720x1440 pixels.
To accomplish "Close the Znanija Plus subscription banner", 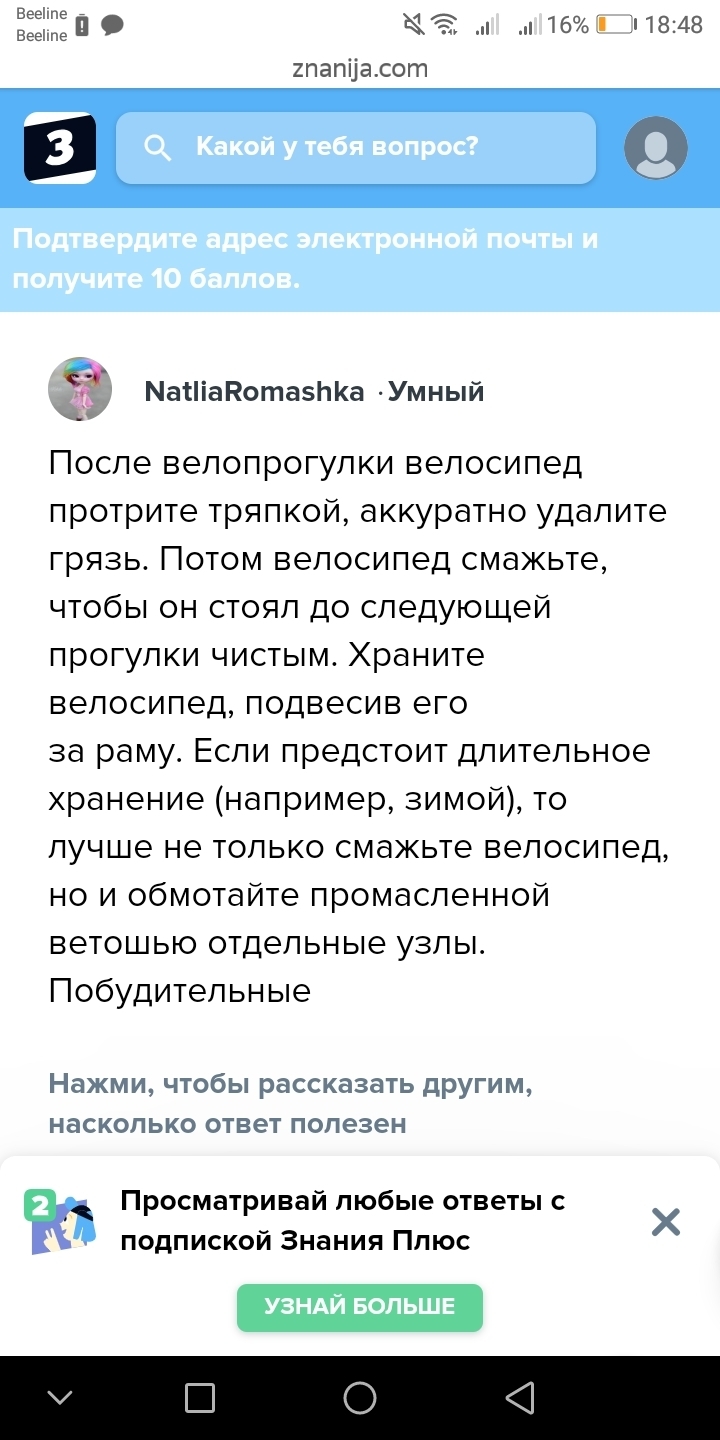I will coord(665,1222).
